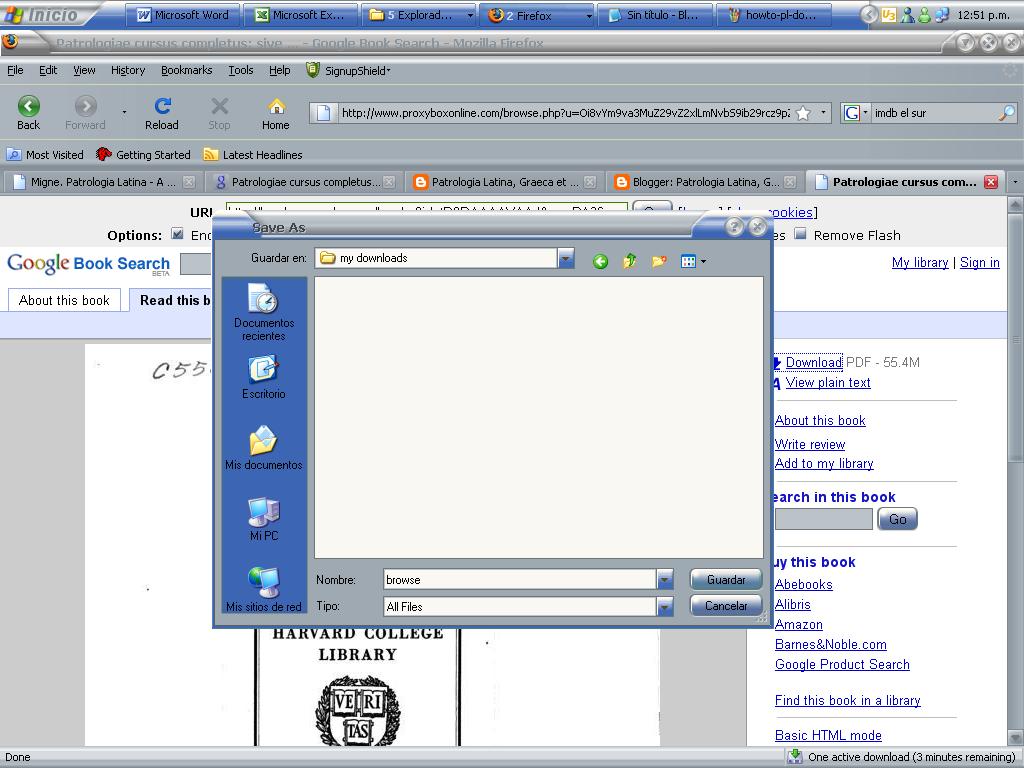
Task: Open the Microsoft Excel taskbar button
Action: [300, 14]
